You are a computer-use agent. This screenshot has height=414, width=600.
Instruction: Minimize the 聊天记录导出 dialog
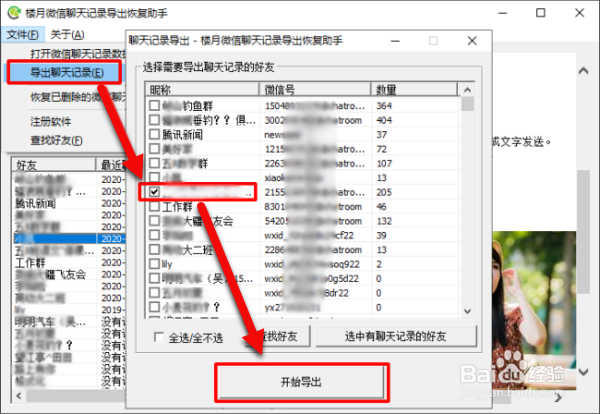(x=395, y=41)
